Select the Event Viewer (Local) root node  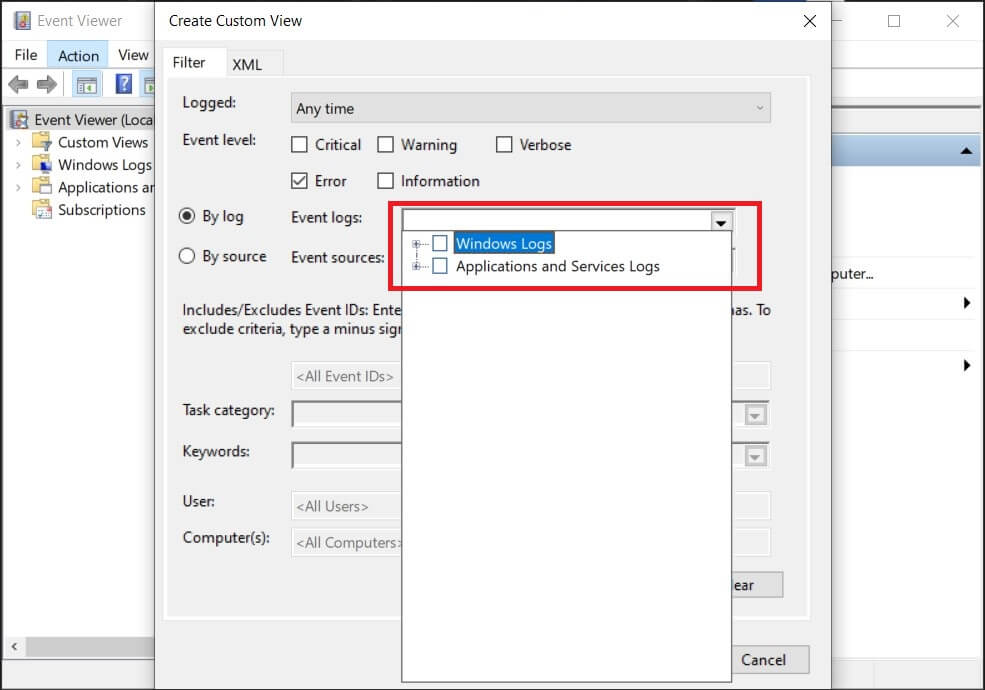point(87,119)
